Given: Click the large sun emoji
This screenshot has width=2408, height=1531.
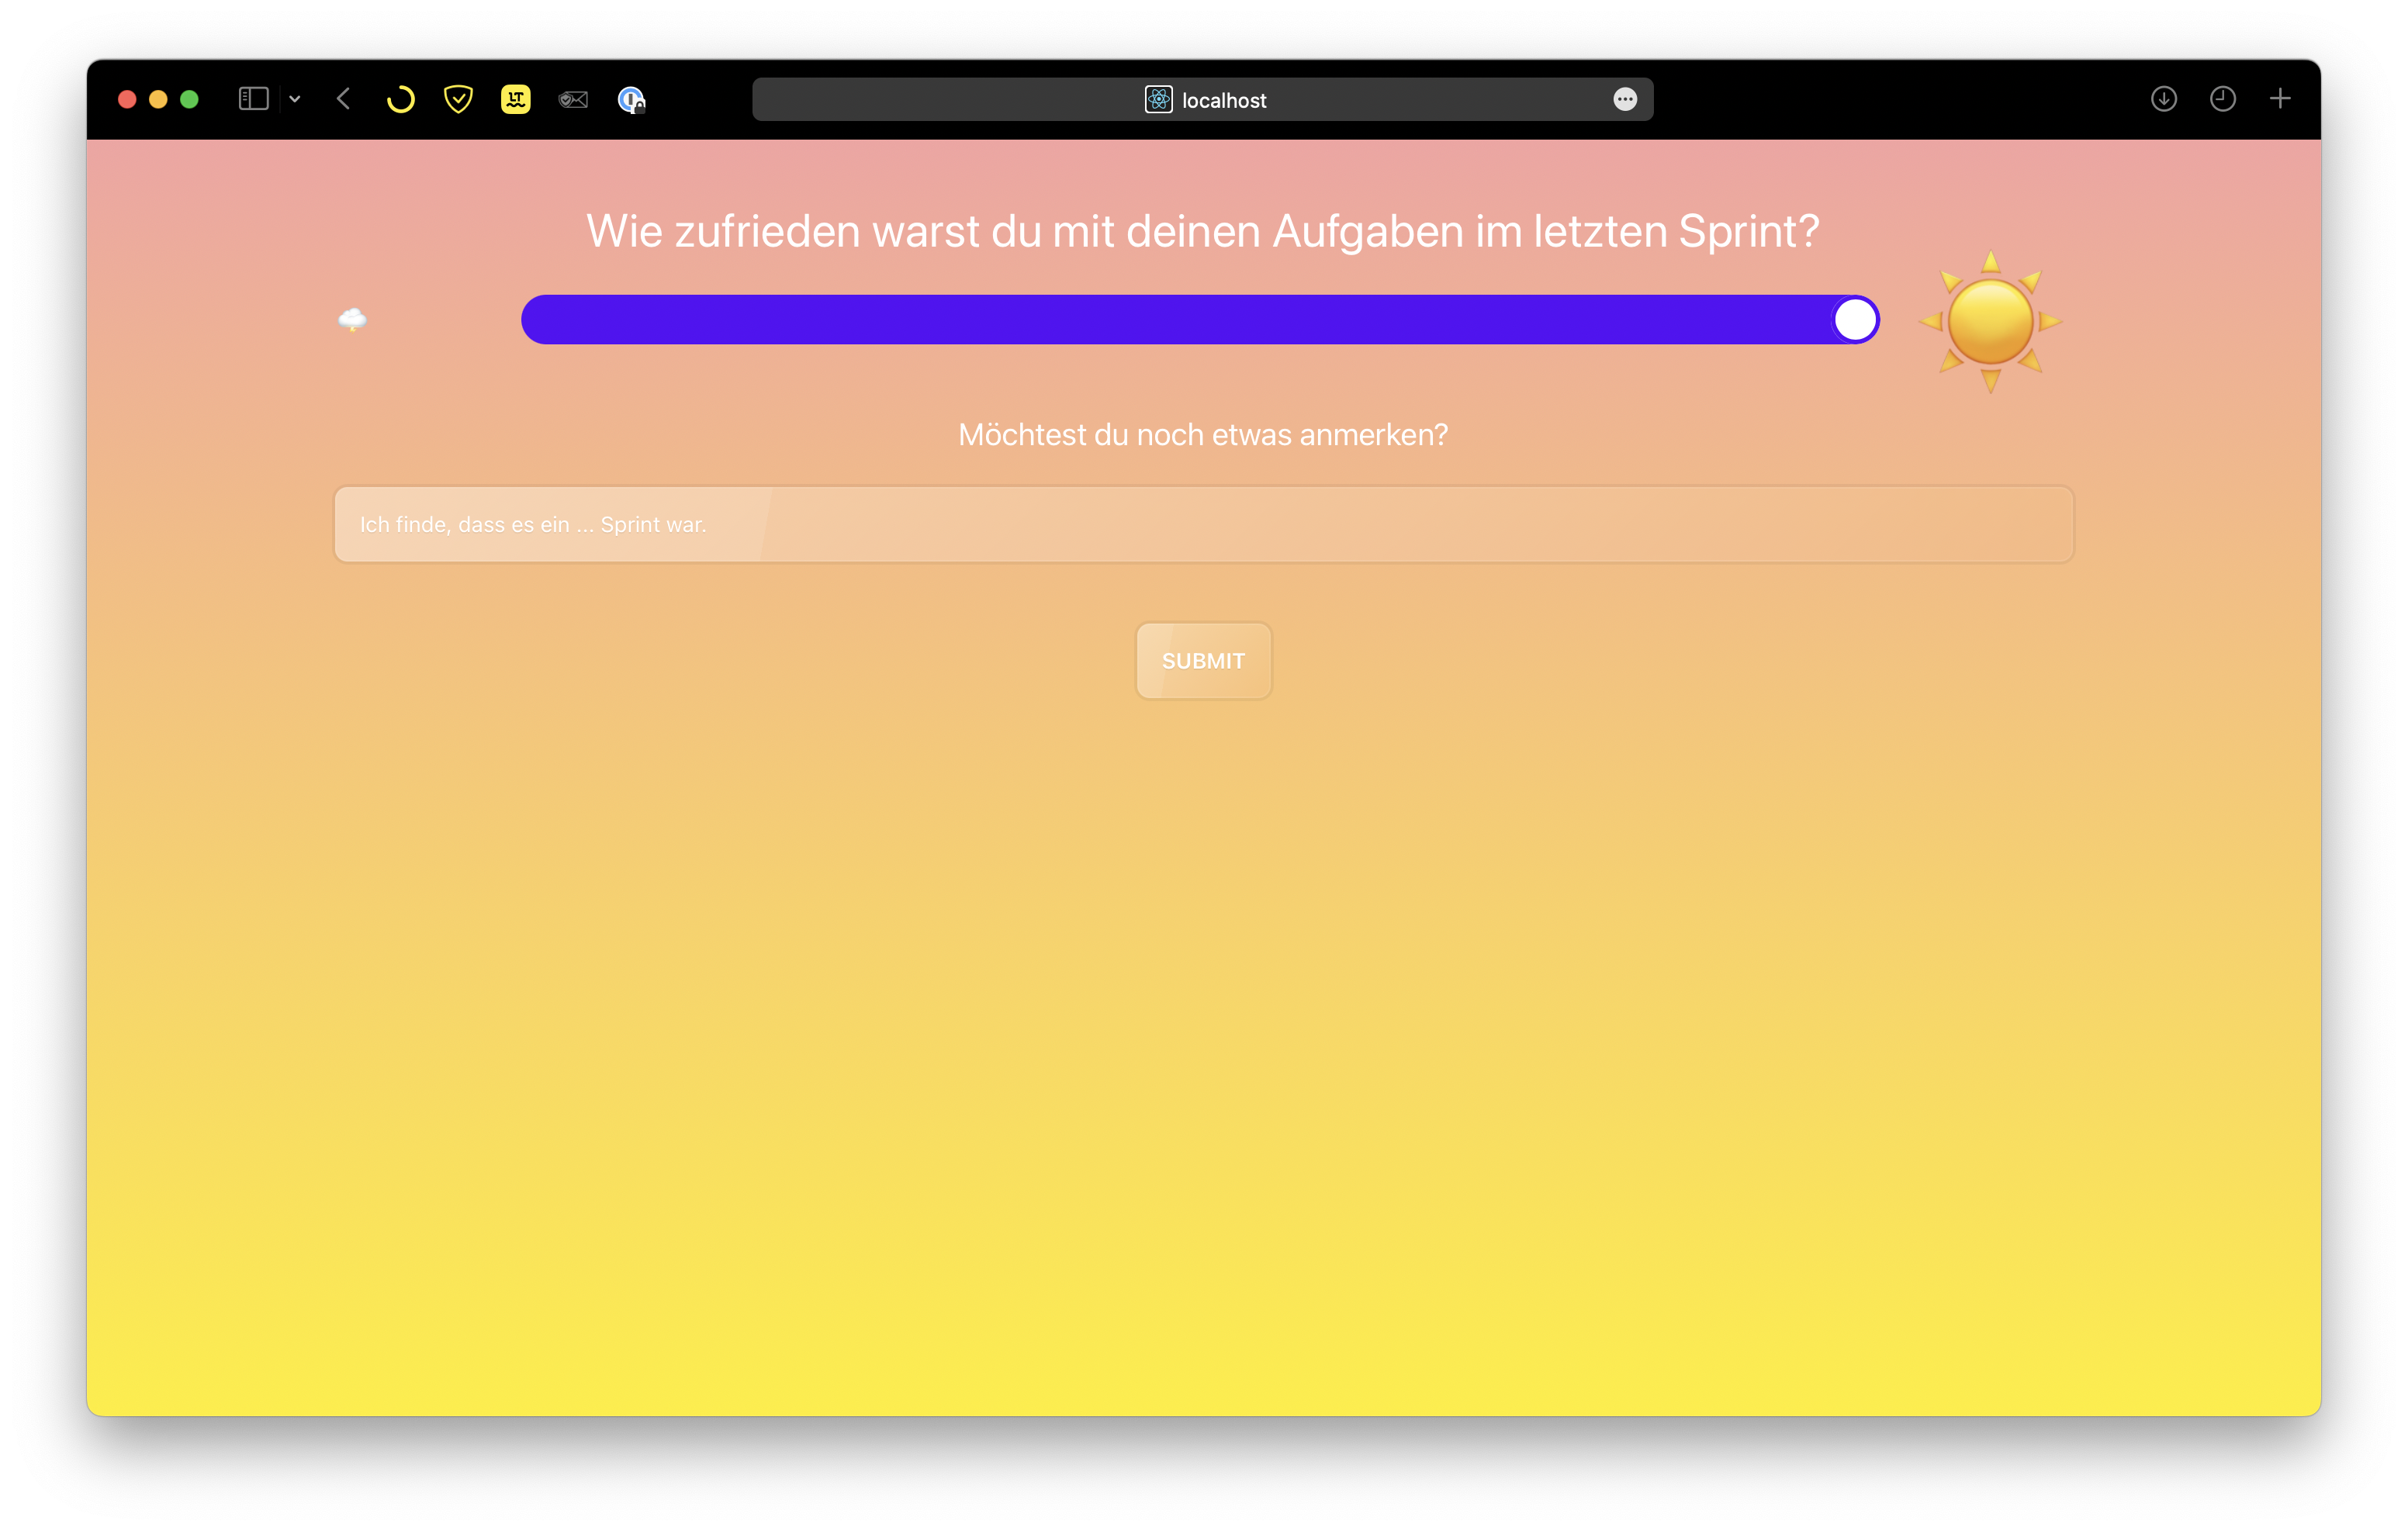Looking at the screenshot, I should point(1990,321).
